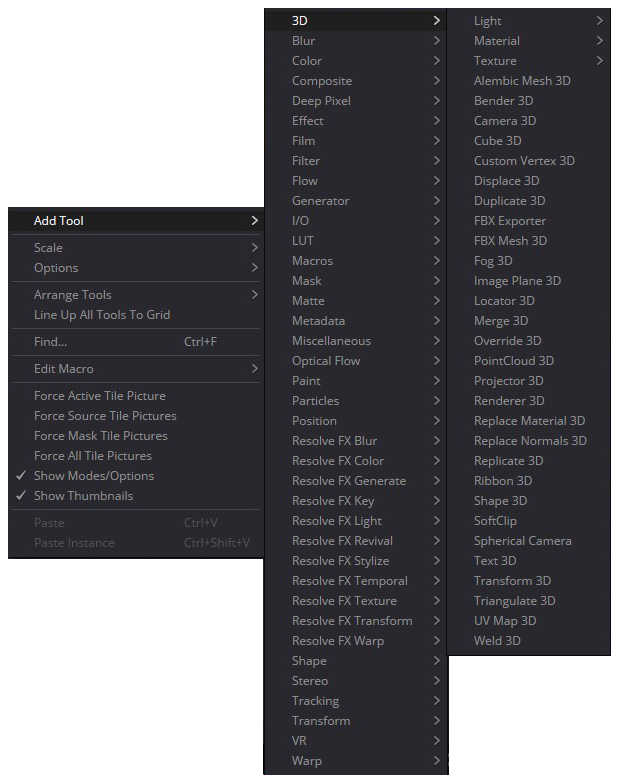
Task: Add a Bender 3D tool
Action: tap(529, 101)
